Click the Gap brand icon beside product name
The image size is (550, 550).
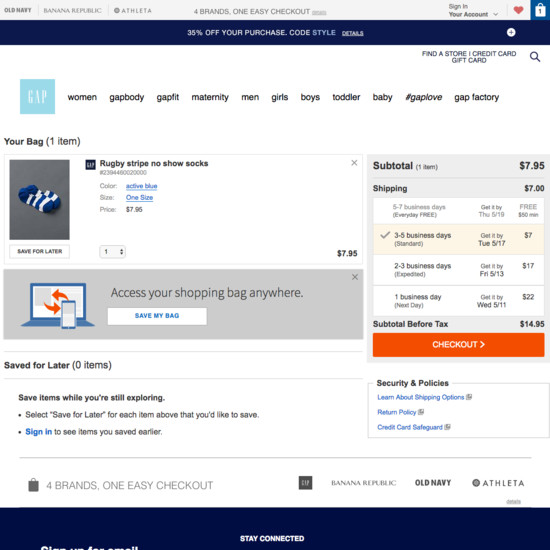tap(90, 164)
